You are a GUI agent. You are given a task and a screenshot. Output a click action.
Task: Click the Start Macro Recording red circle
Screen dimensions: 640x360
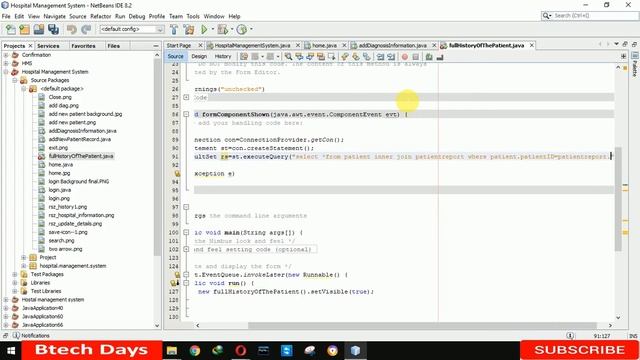(x=404, y=57)
